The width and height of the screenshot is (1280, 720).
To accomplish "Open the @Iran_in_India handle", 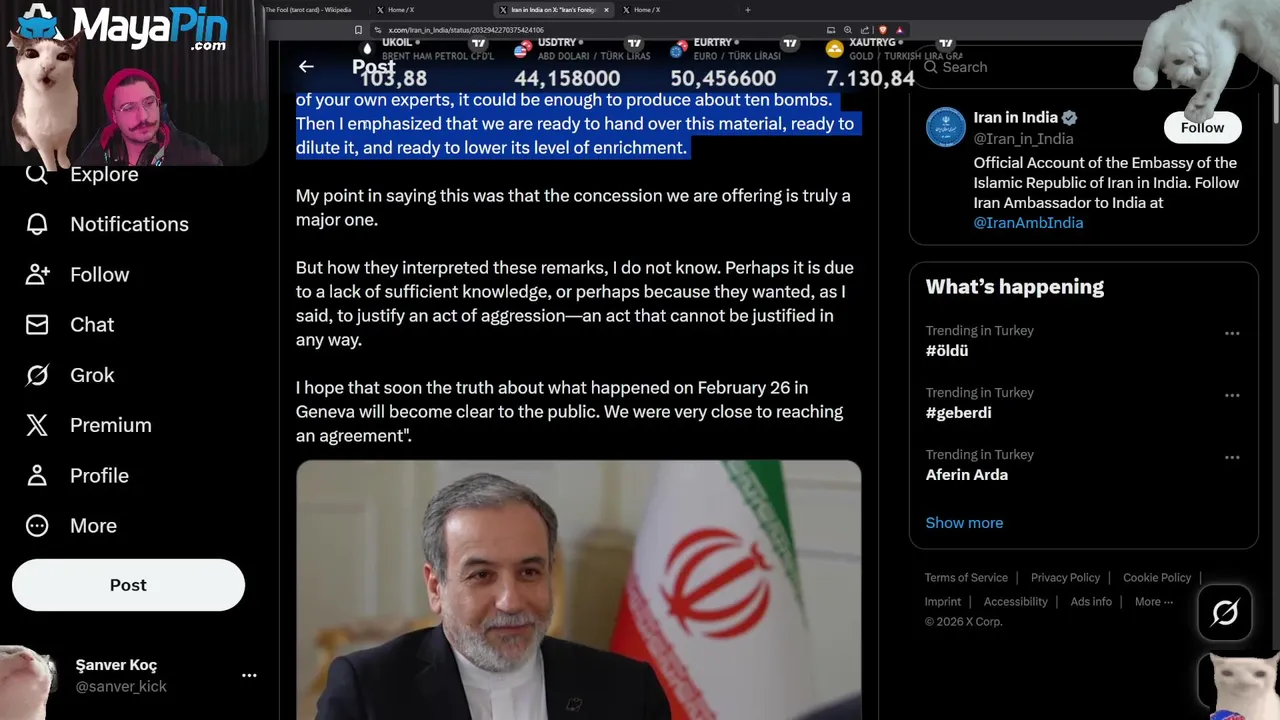I will point(1023,139).
